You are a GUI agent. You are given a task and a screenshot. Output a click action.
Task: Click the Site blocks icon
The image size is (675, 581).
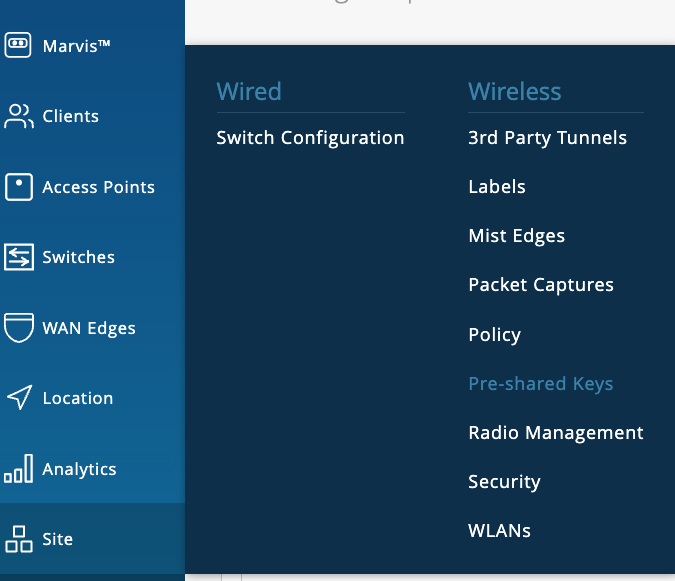click(x=19, y=539)
